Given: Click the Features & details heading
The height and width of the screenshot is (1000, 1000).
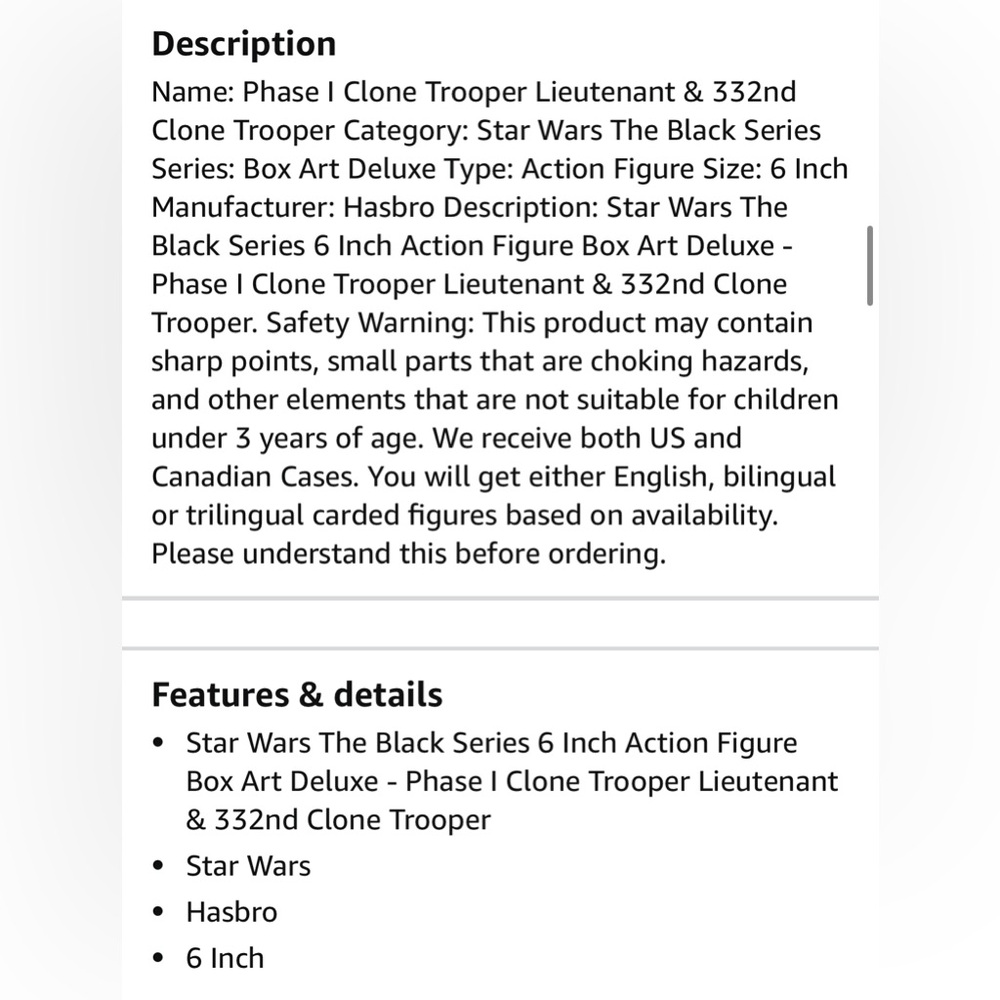Looking at the screenshot, I should 297,695.
